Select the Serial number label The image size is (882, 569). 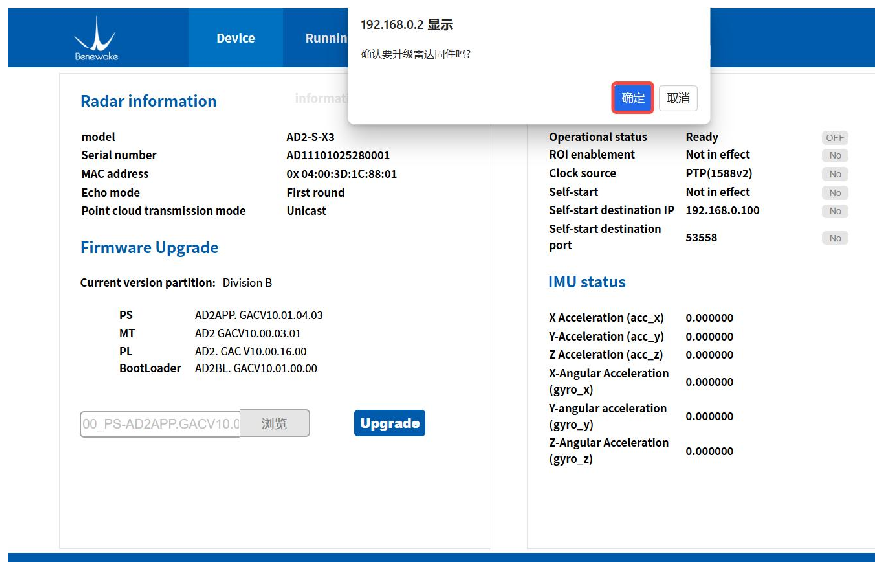tap(119, 155)
